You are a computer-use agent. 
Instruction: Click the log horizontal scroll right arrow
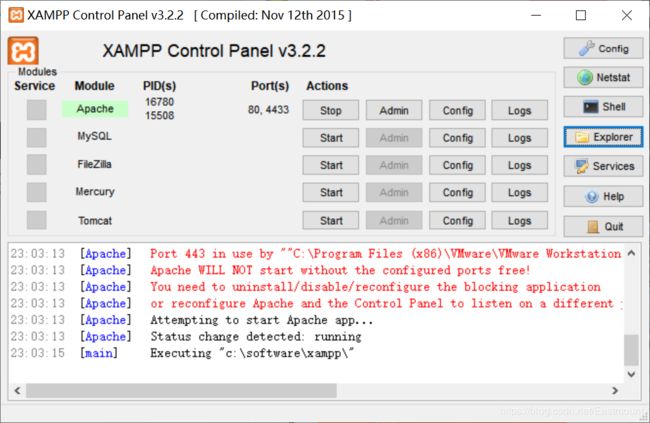click(x=615, y=390)
